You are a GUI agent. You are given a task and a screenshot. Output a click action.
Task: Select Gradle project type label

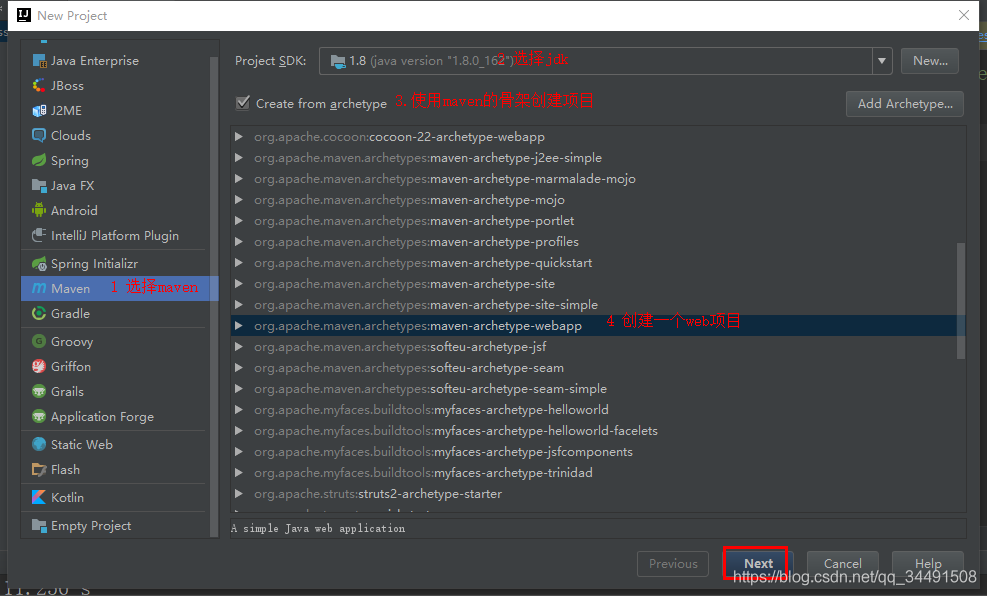[x=70, y=313]
